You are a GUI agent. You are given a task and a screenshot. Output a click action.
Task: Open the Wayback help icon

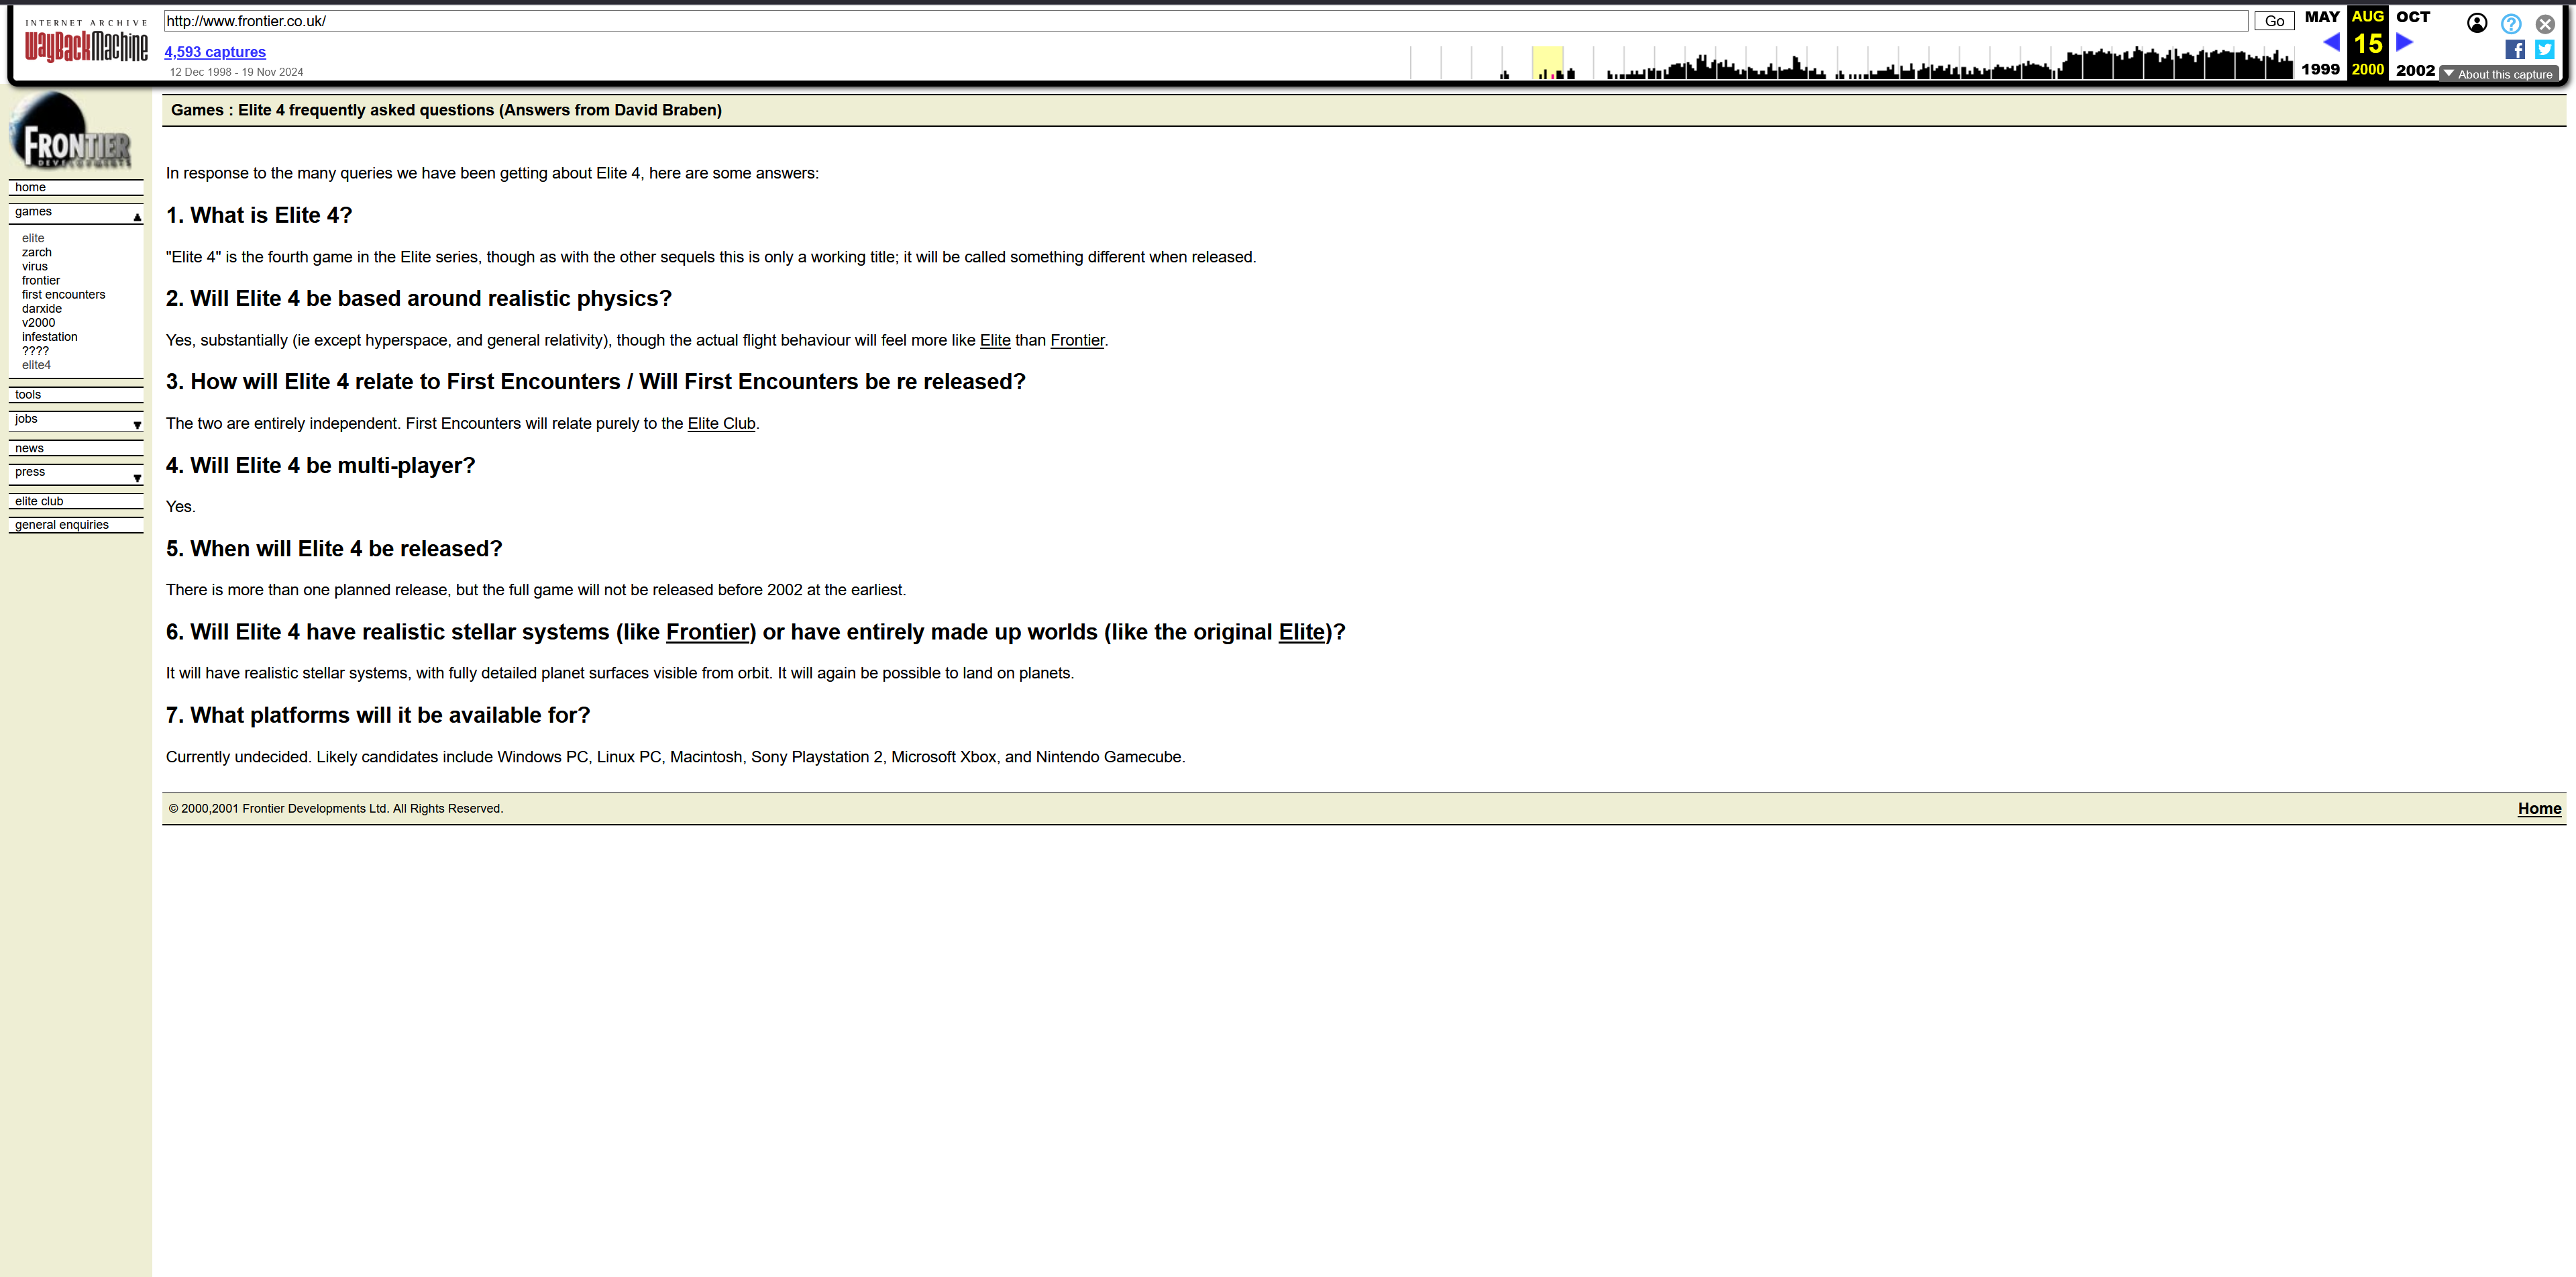click(2510, 23)
